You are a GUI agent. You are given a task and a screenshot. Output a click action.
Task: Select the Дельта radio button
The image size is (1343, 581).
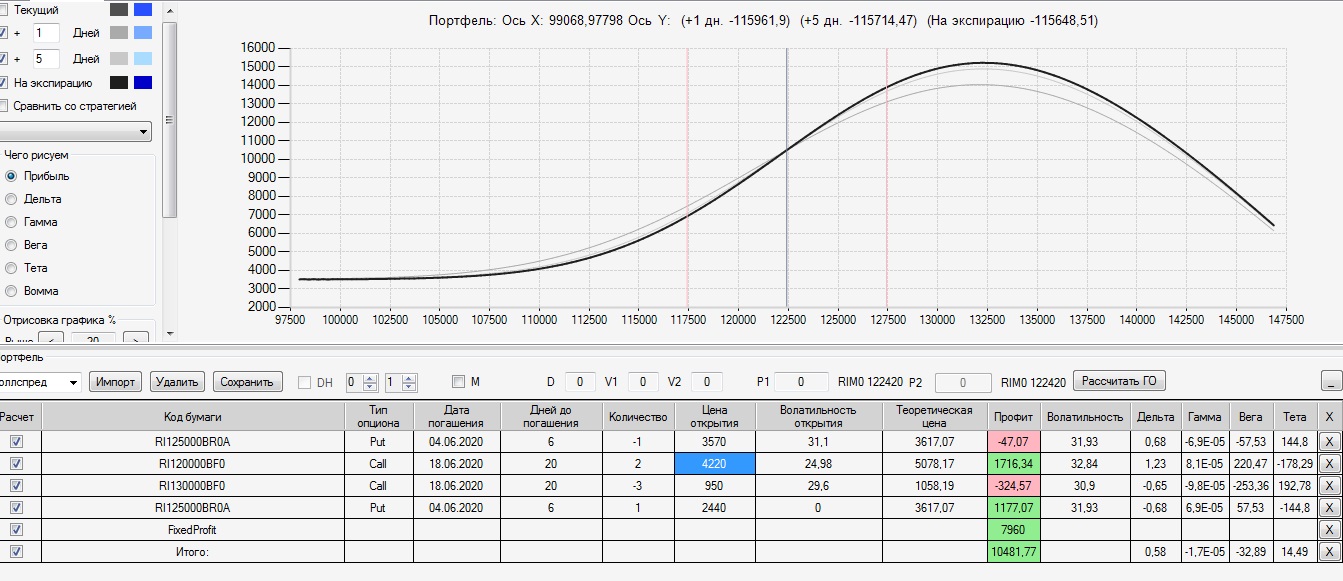(12, 199)
